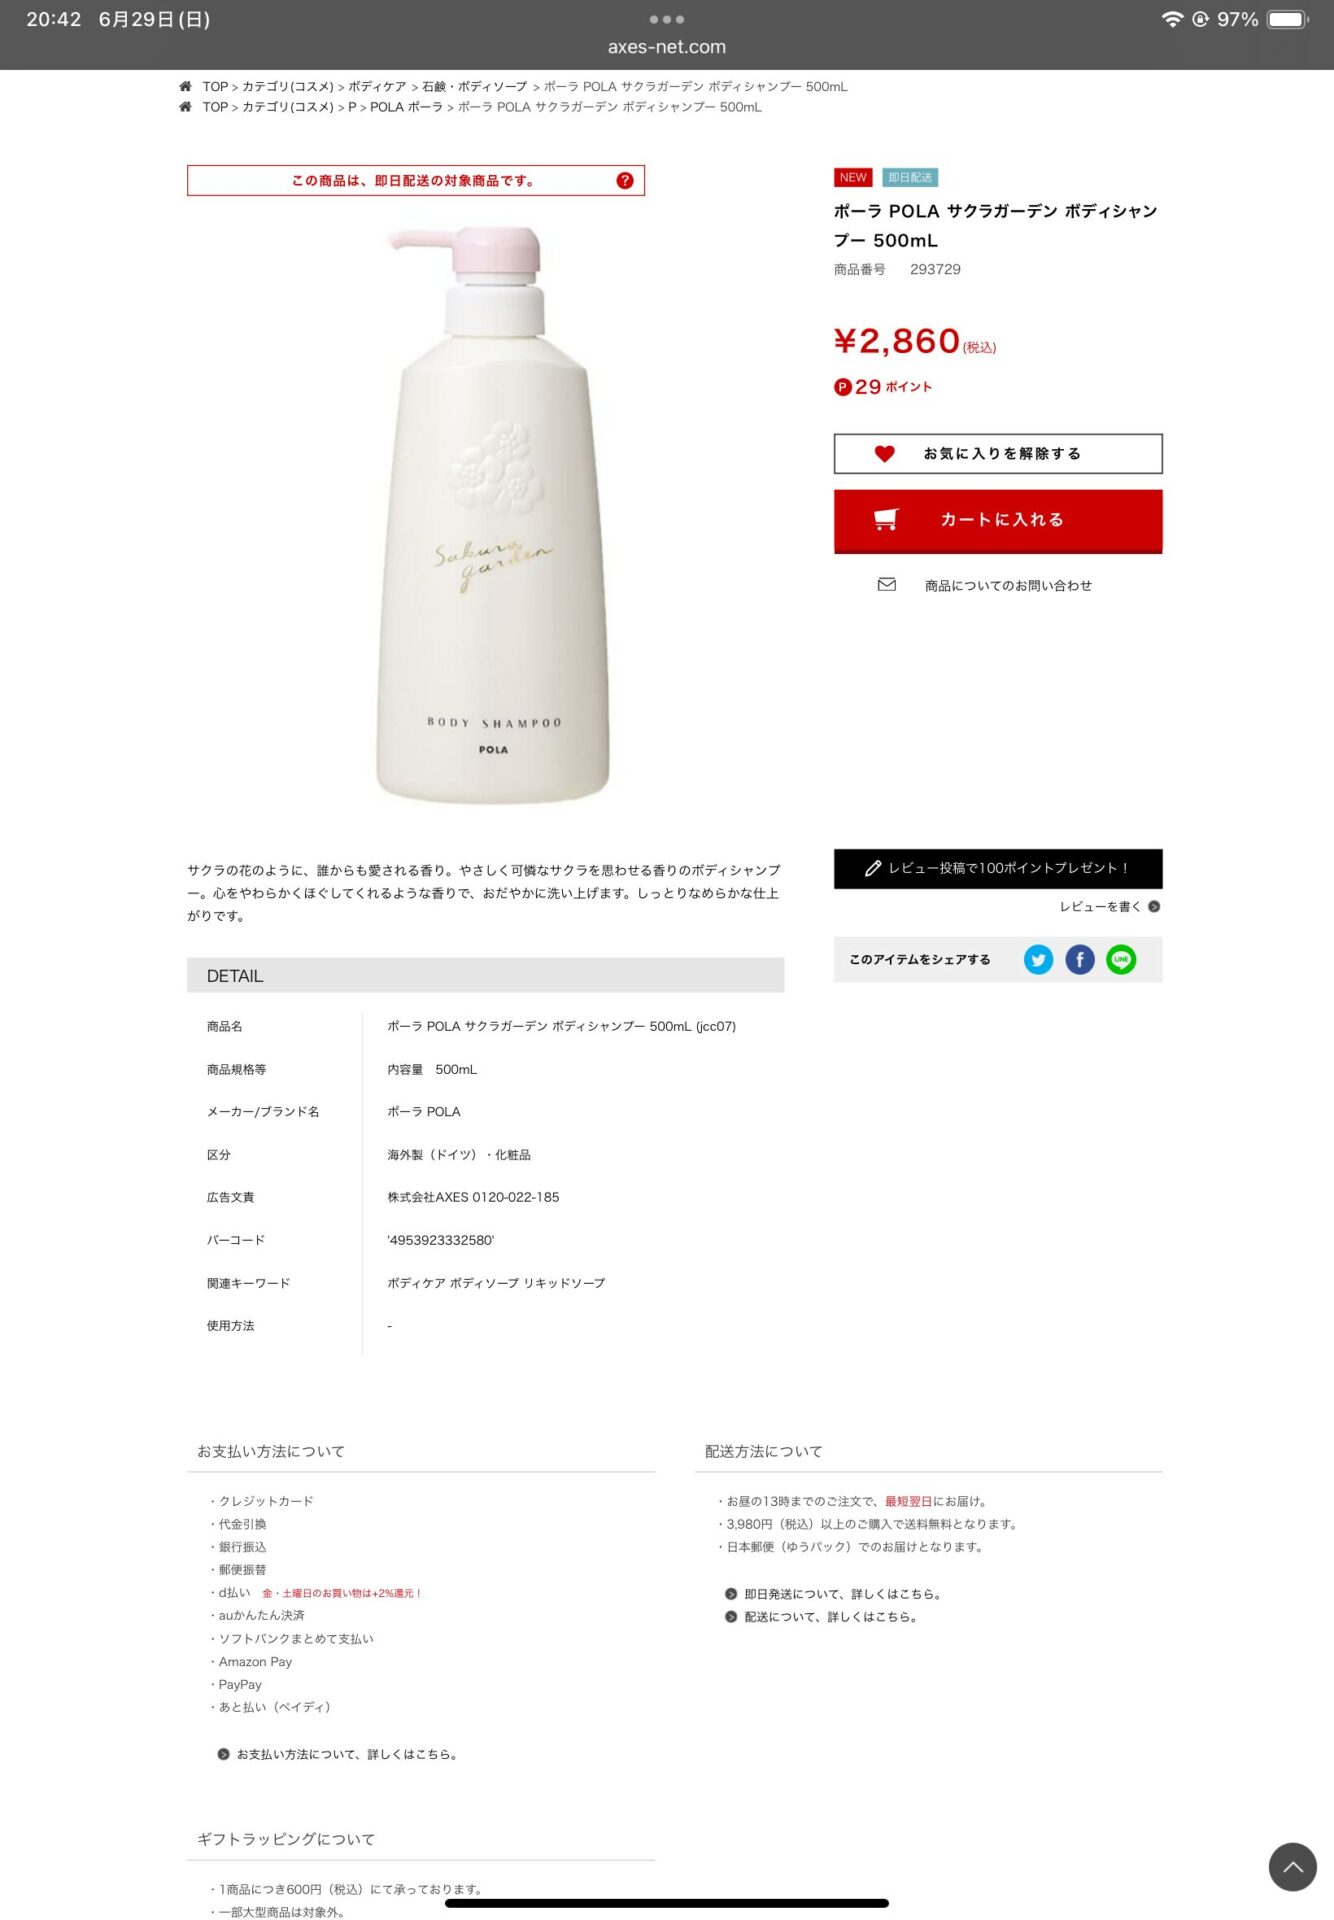The height and width of the screenshot is (1920, 1334).
Task: Click the red question mark help icon
Action: 625,181
